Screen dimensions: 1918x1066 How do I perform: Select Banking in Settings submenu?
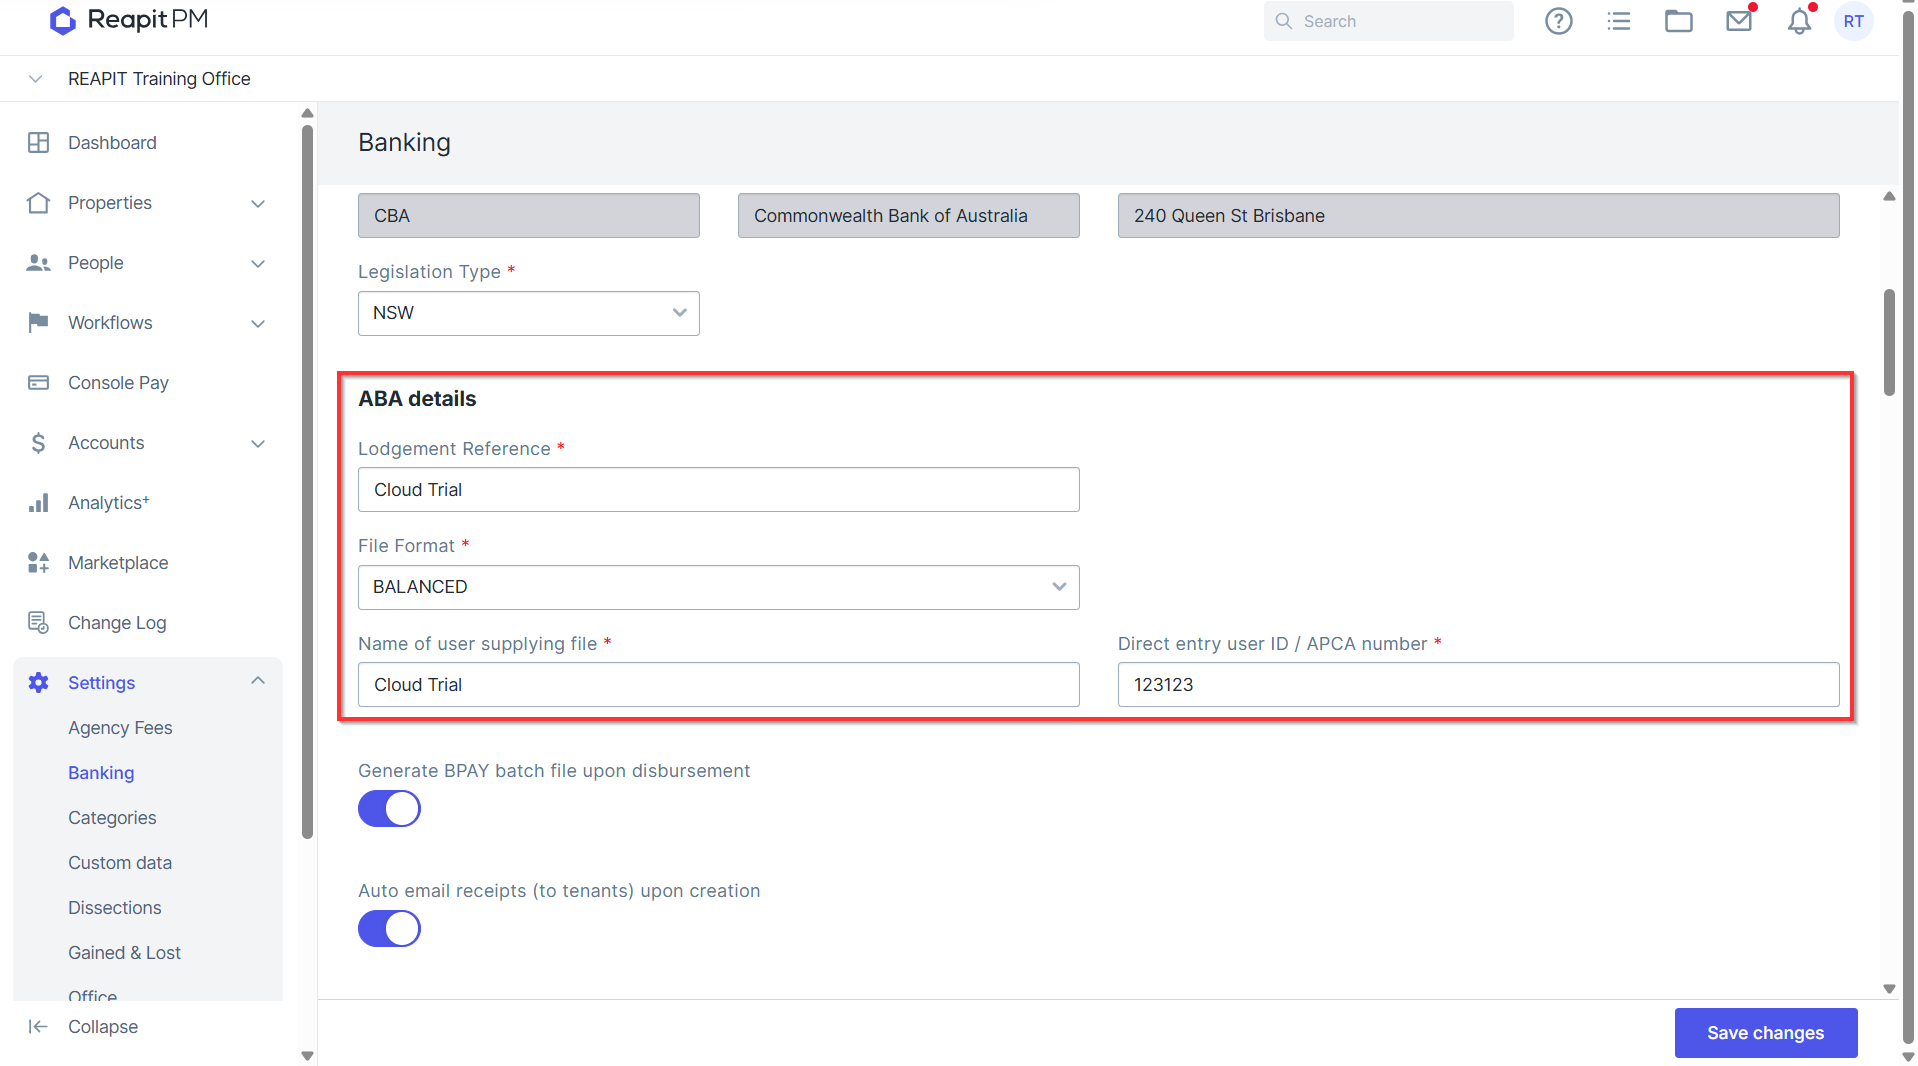click(101, 773)
